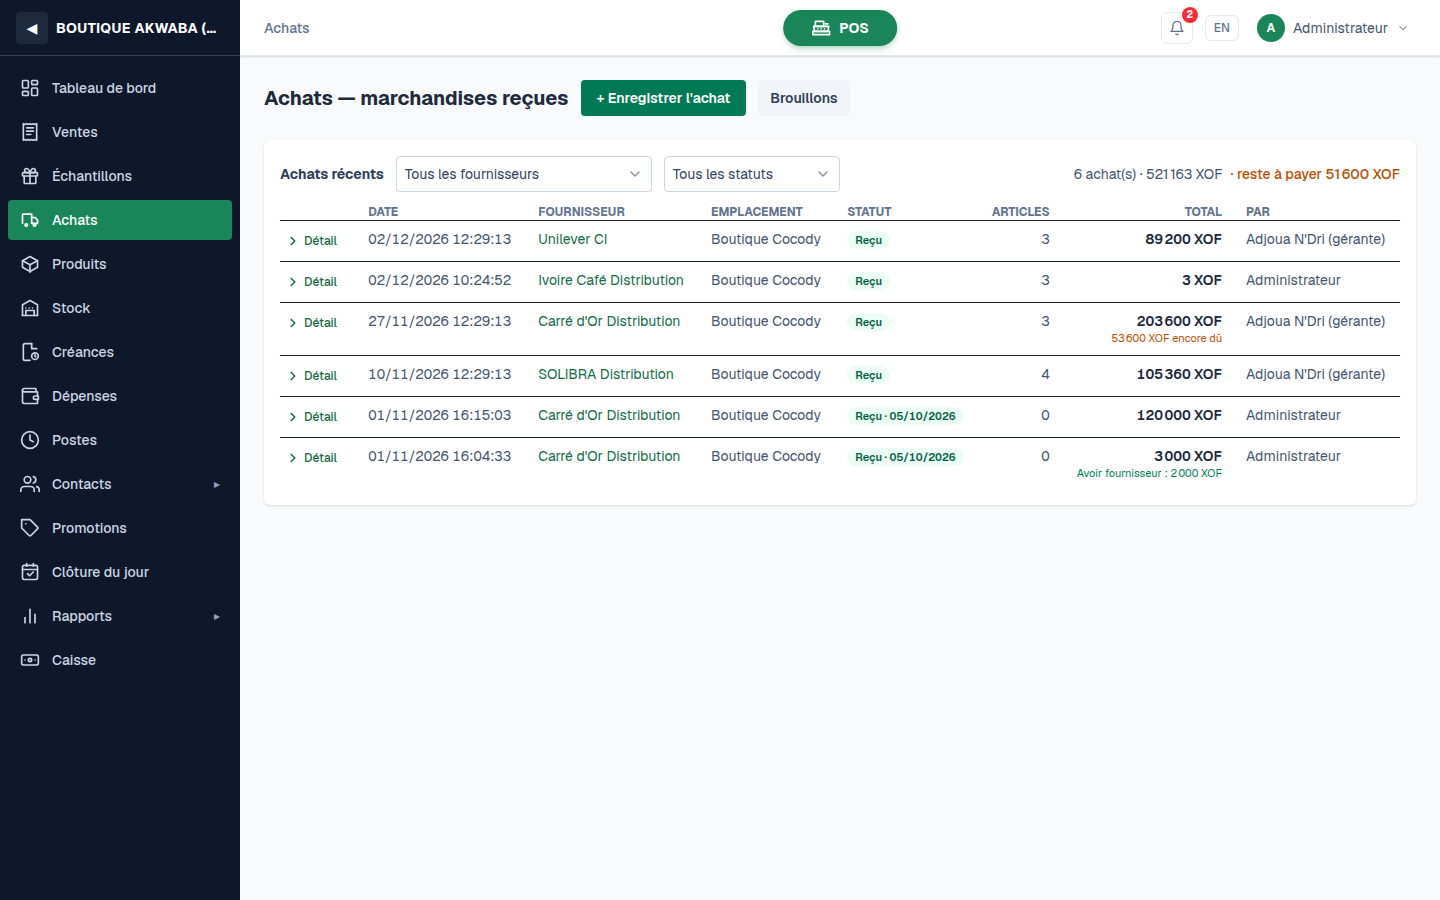Click the Clôture du jour calendar icon
The width and height of the screenshot is (1440, 900).
point(30,572)
